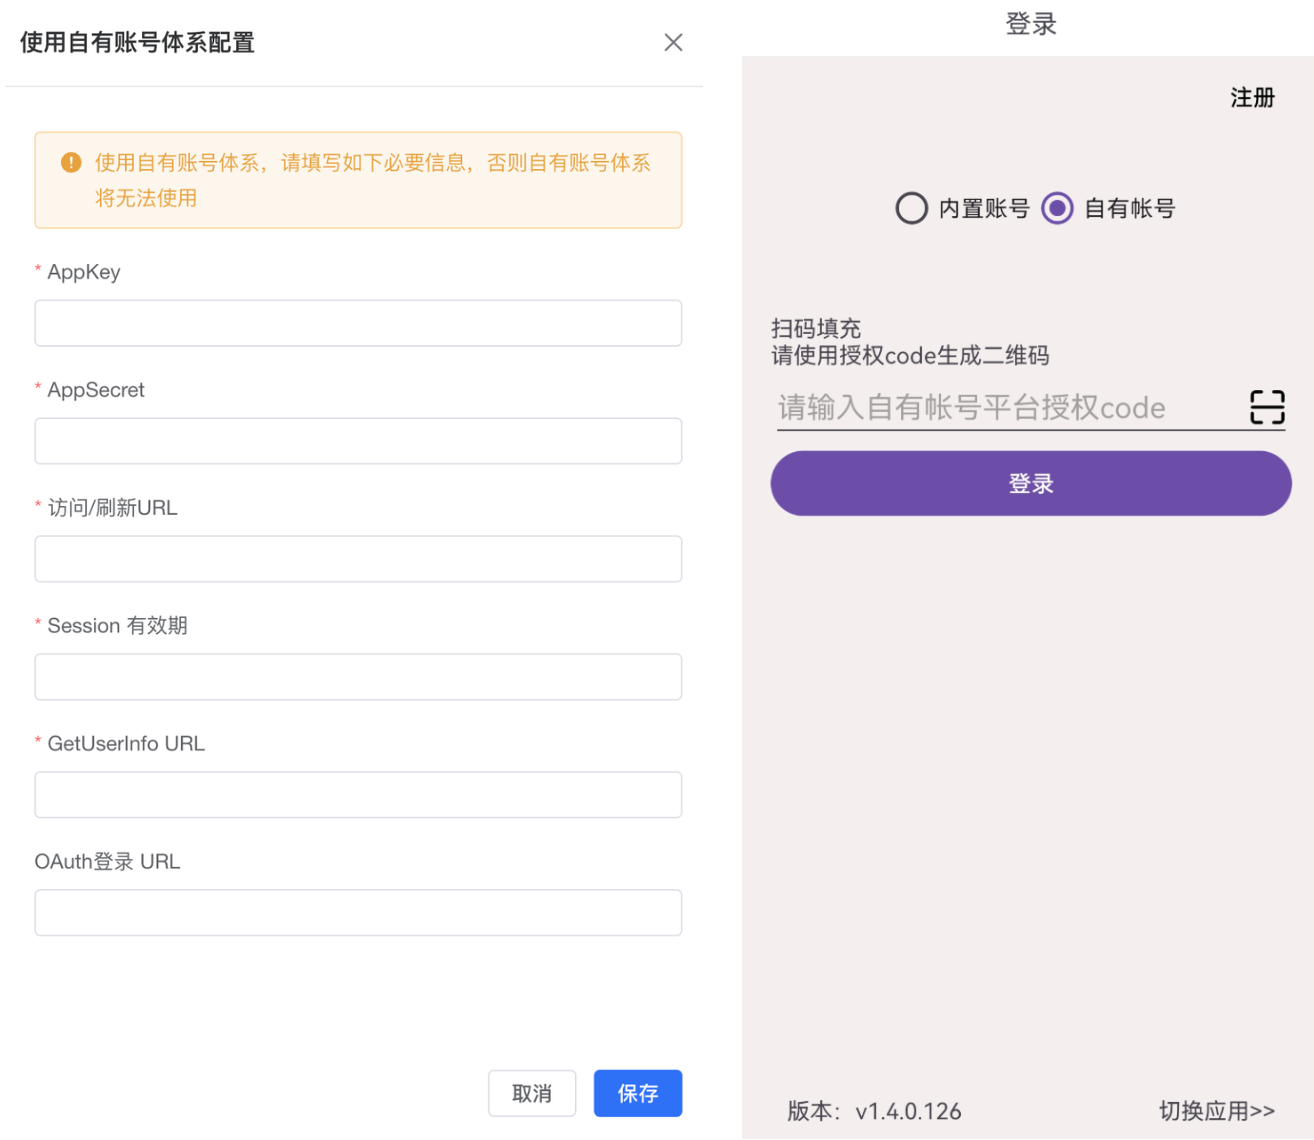Click the 访问/刷新URL input field
1314x1140 pixels.
coord(358,559)
